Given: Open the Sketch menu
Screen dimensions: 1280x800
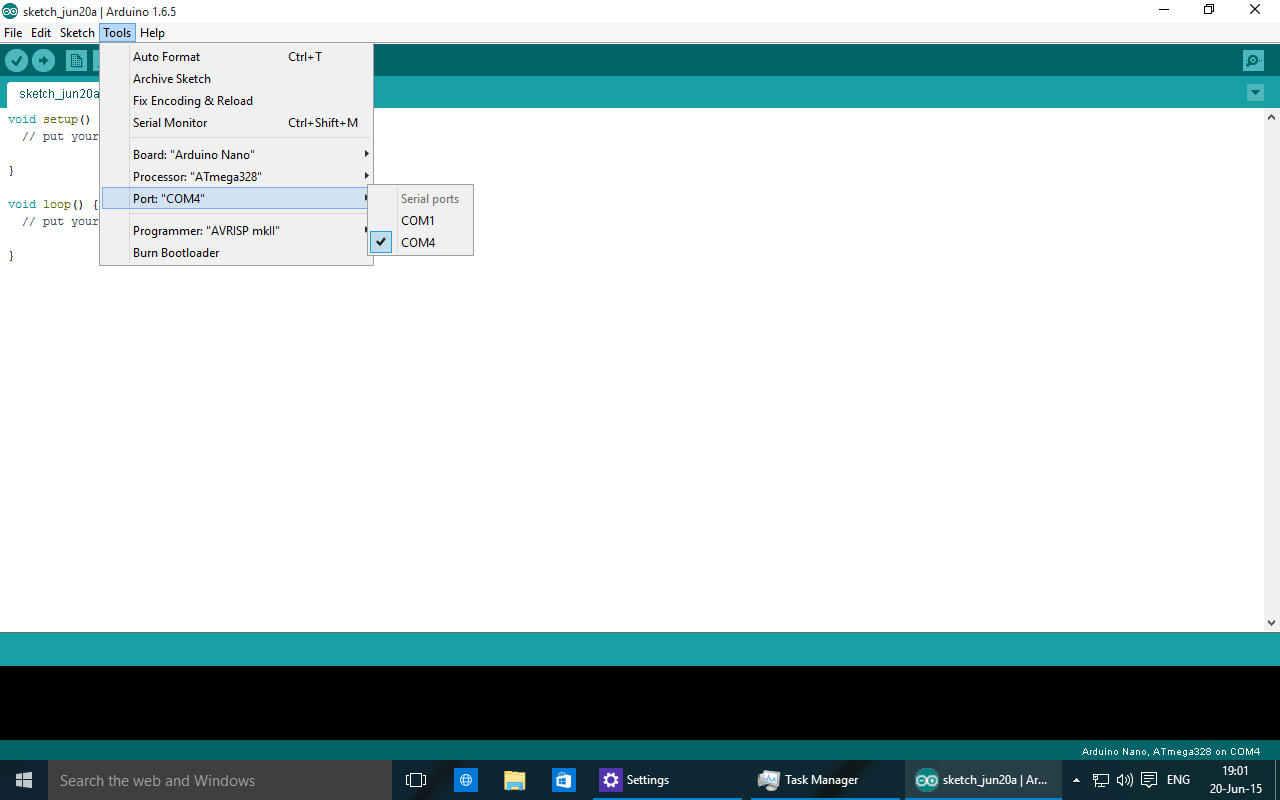Looking at the screenshot, I should [77, 33].
